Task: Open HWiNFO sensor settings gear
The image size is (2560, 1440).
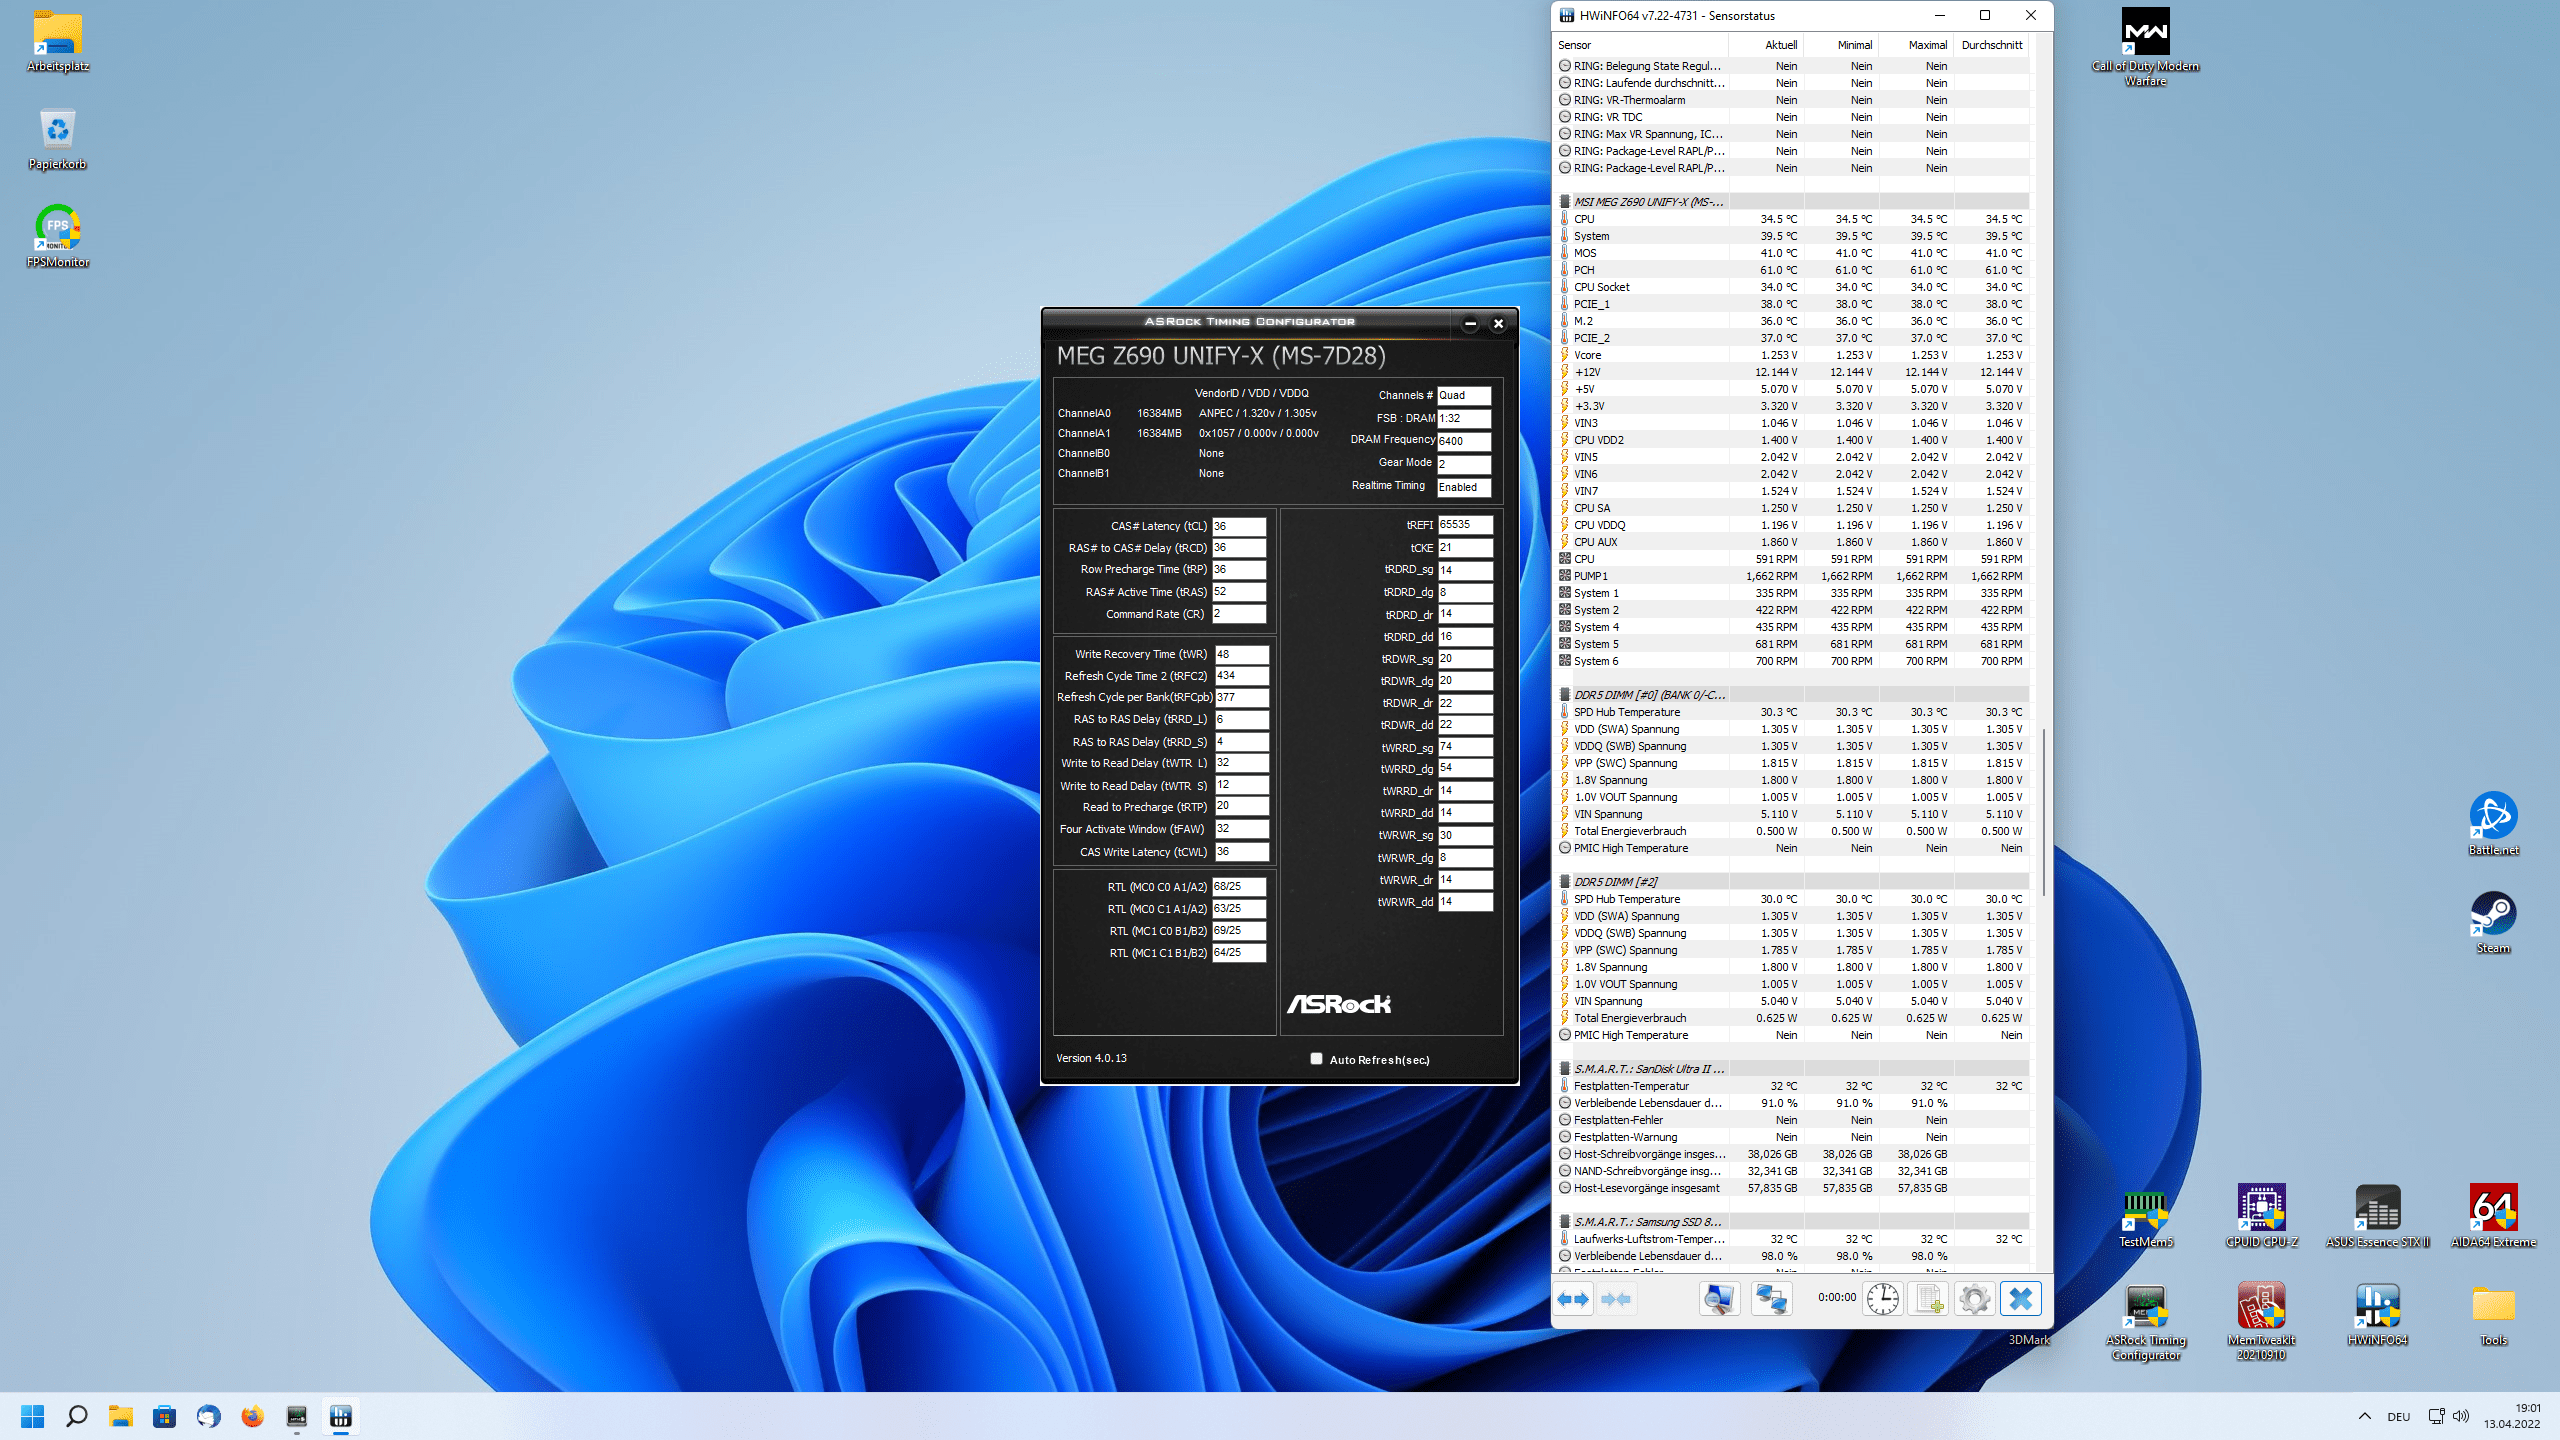Action: click(x=1974, y=1299)
